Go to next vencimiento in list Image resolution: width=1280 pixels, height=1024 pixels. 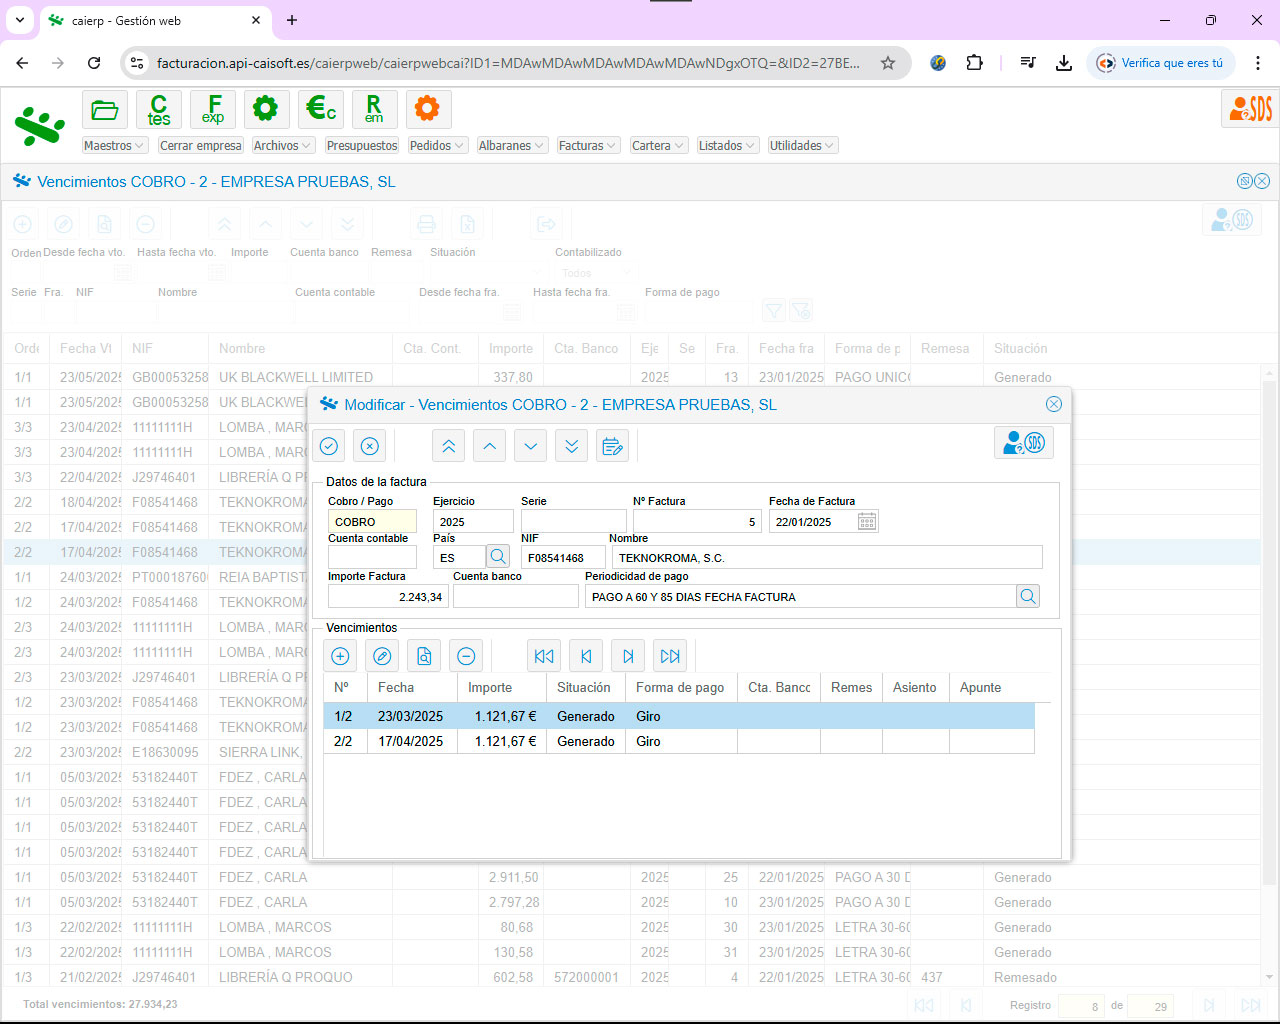pyautogui.click(x=628, y=656)
